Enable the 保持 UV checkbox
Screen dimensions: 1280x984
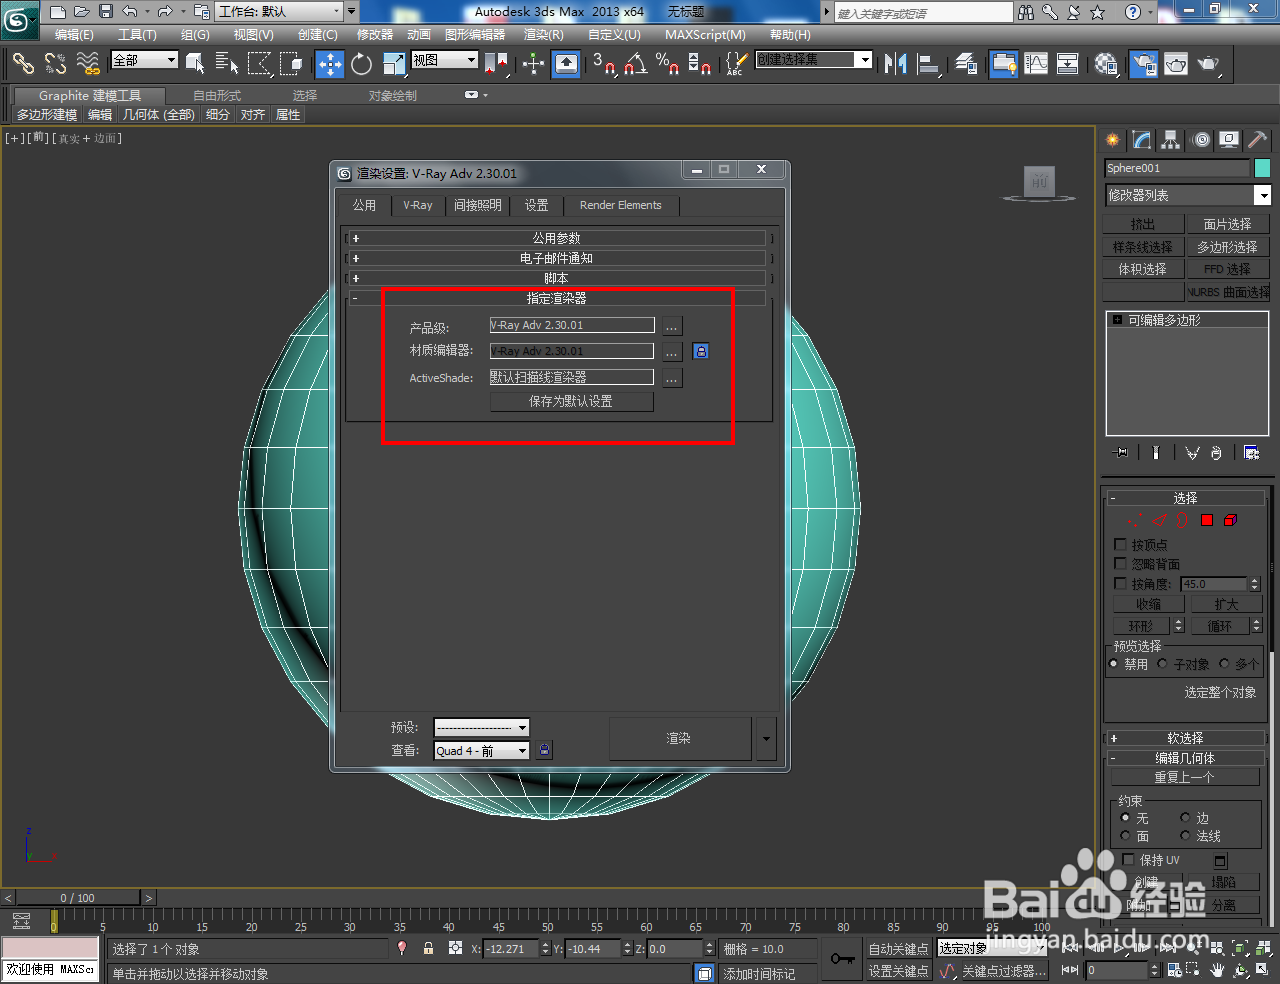pyautogui.click(x=1129, y=860)
